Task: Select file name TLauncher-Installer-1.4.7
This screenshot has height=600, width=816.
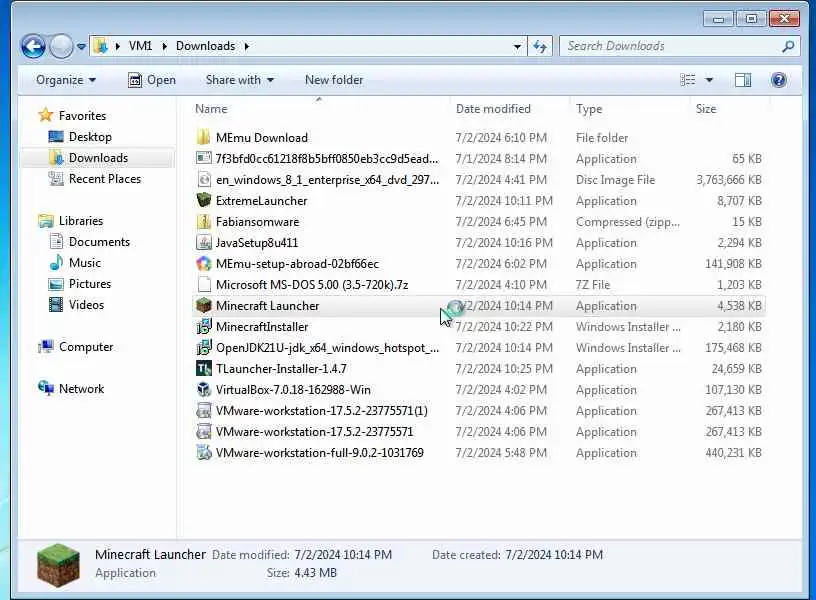Action: tap(281, 369)
